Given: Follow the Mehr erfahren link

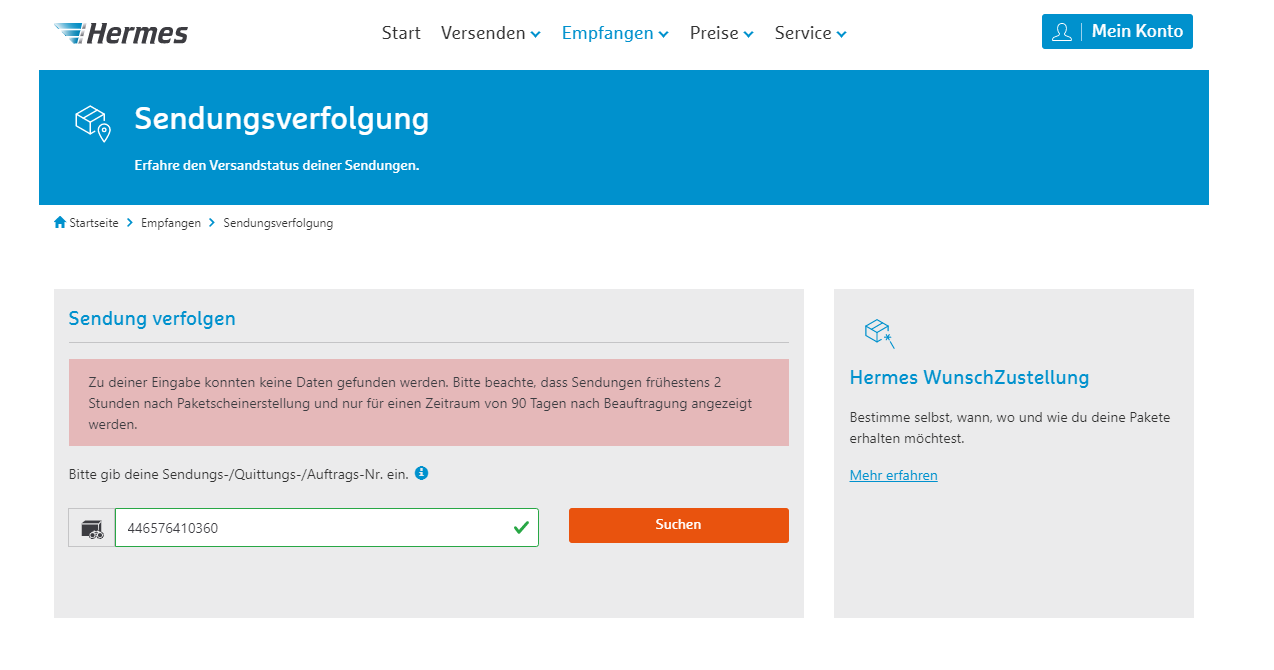Looking at the screenshot, I should [x=893, y=475].
